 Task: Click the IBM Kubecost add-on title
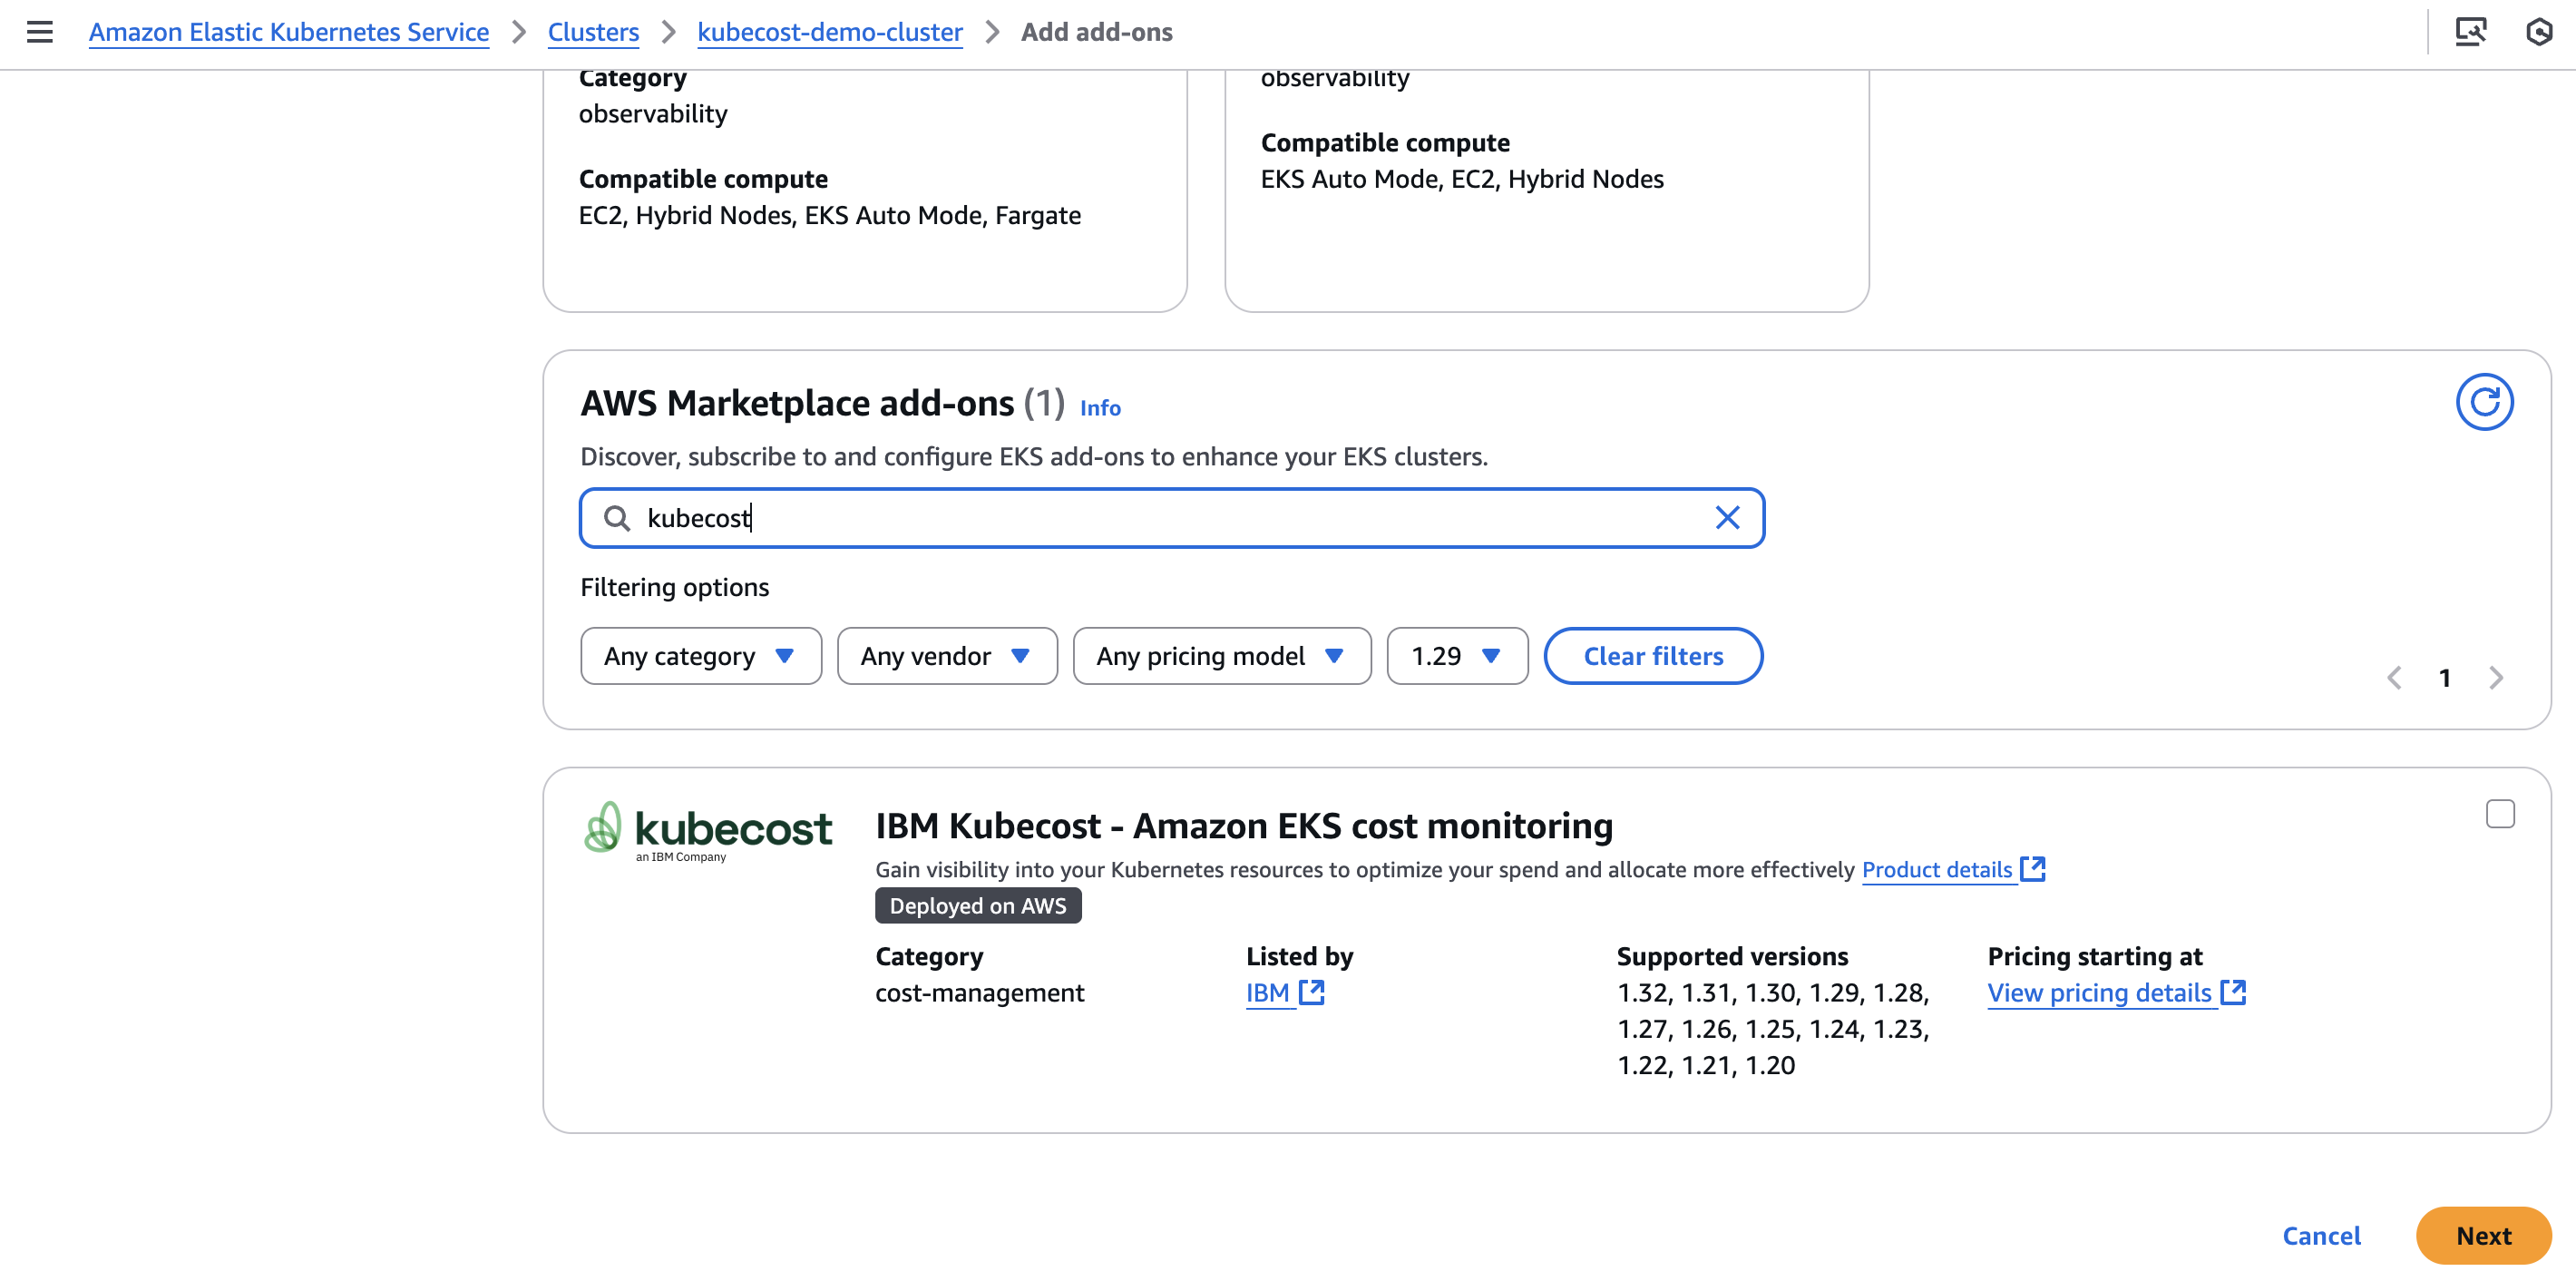coord(1244,826)
